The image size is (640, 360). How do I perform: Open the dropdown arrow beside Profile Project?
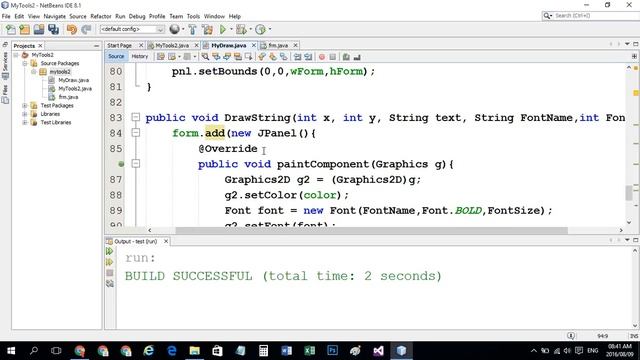pos(270,29)
